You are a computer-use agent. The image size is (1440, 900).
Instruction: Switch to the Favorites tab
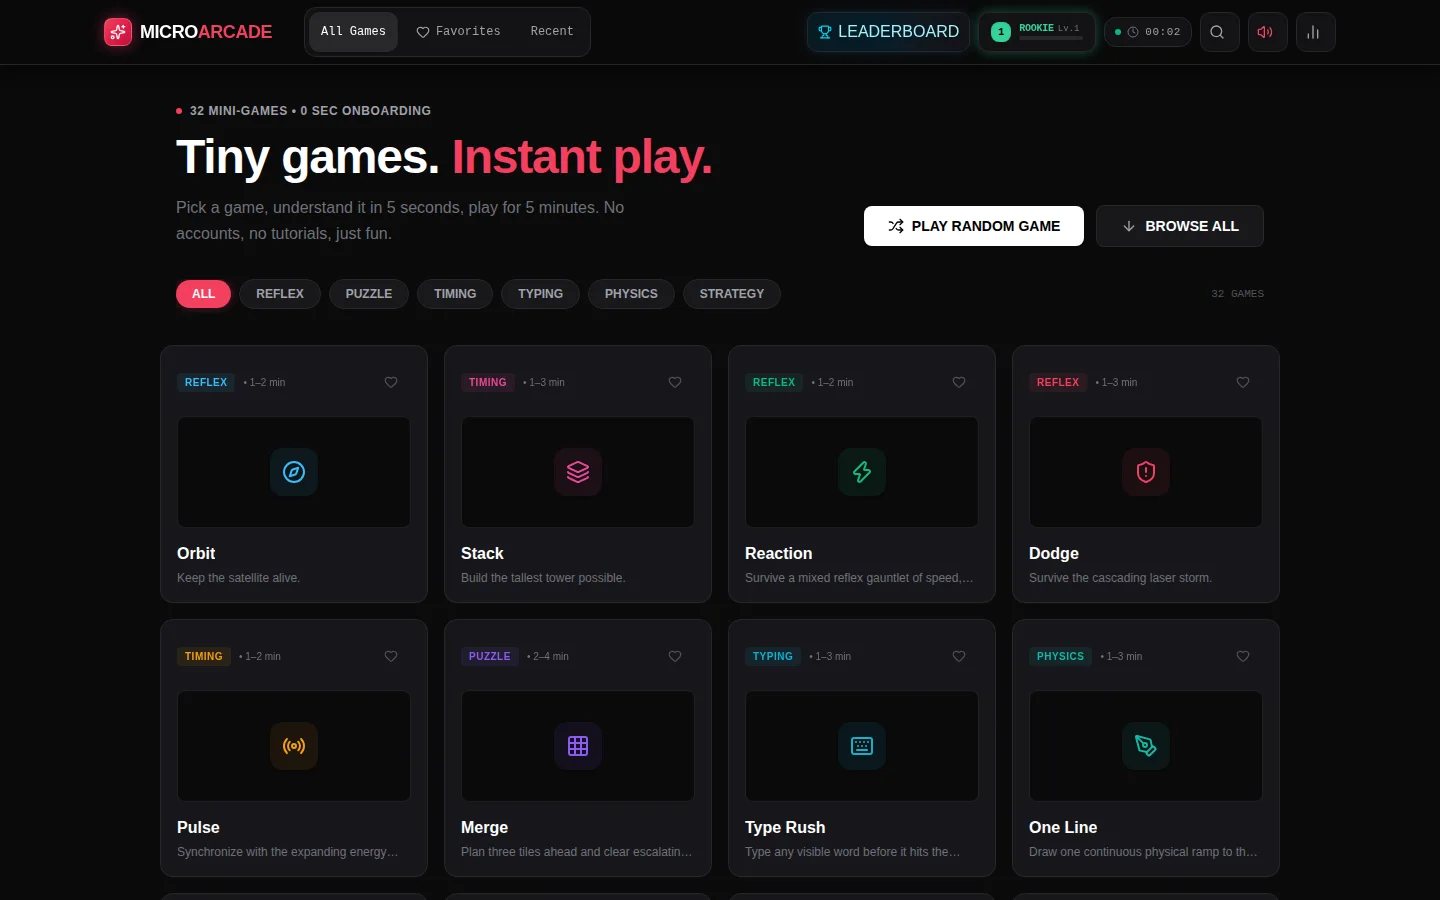(458, 32)
